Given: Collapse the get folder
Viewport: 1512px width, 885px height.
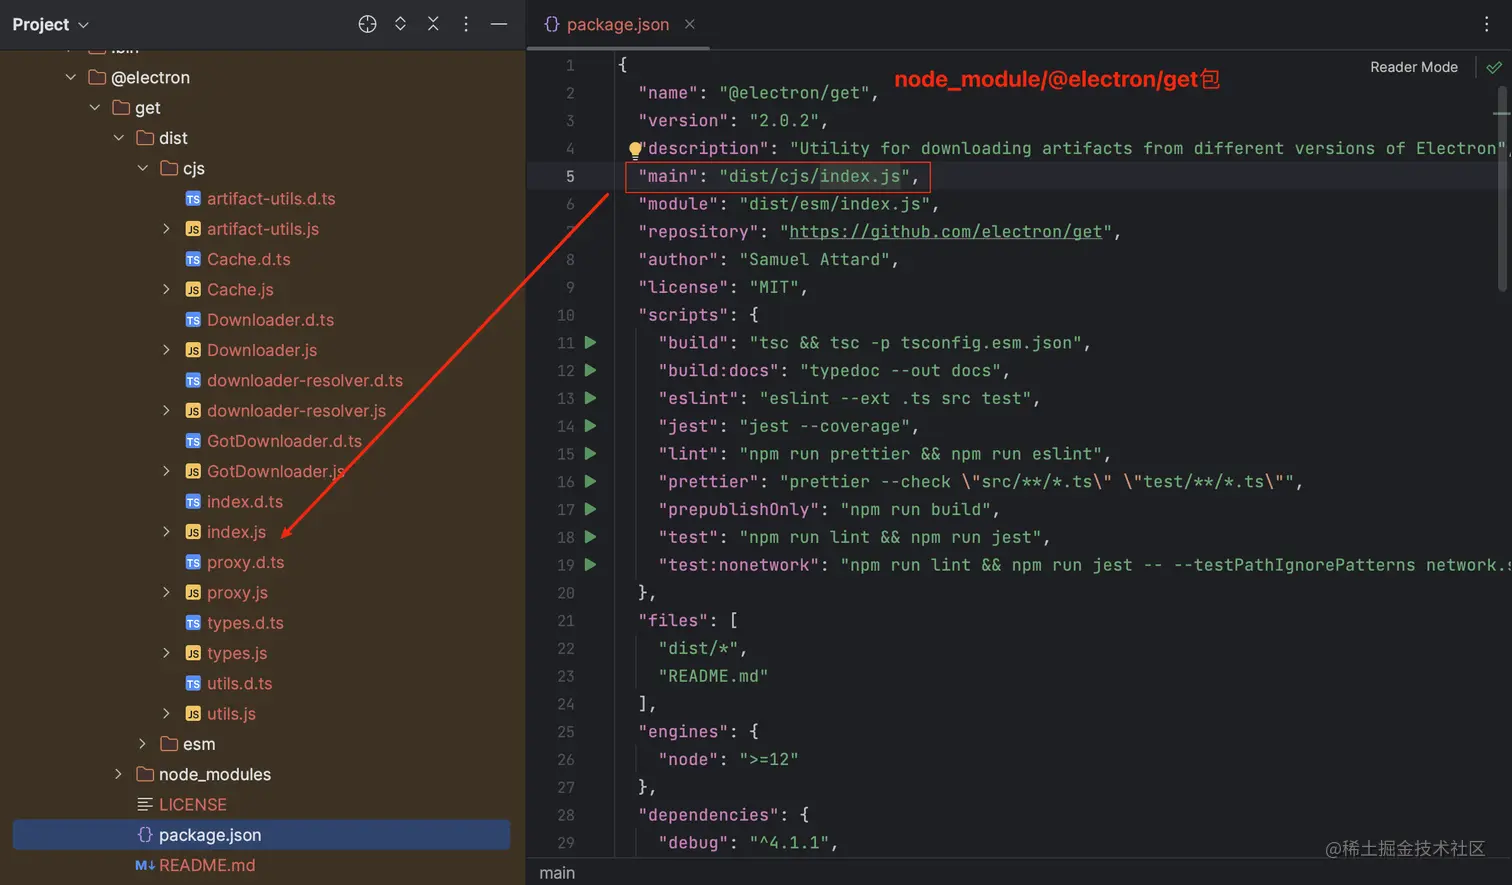Looking at the screenshot, I should (x=95, y=107).
